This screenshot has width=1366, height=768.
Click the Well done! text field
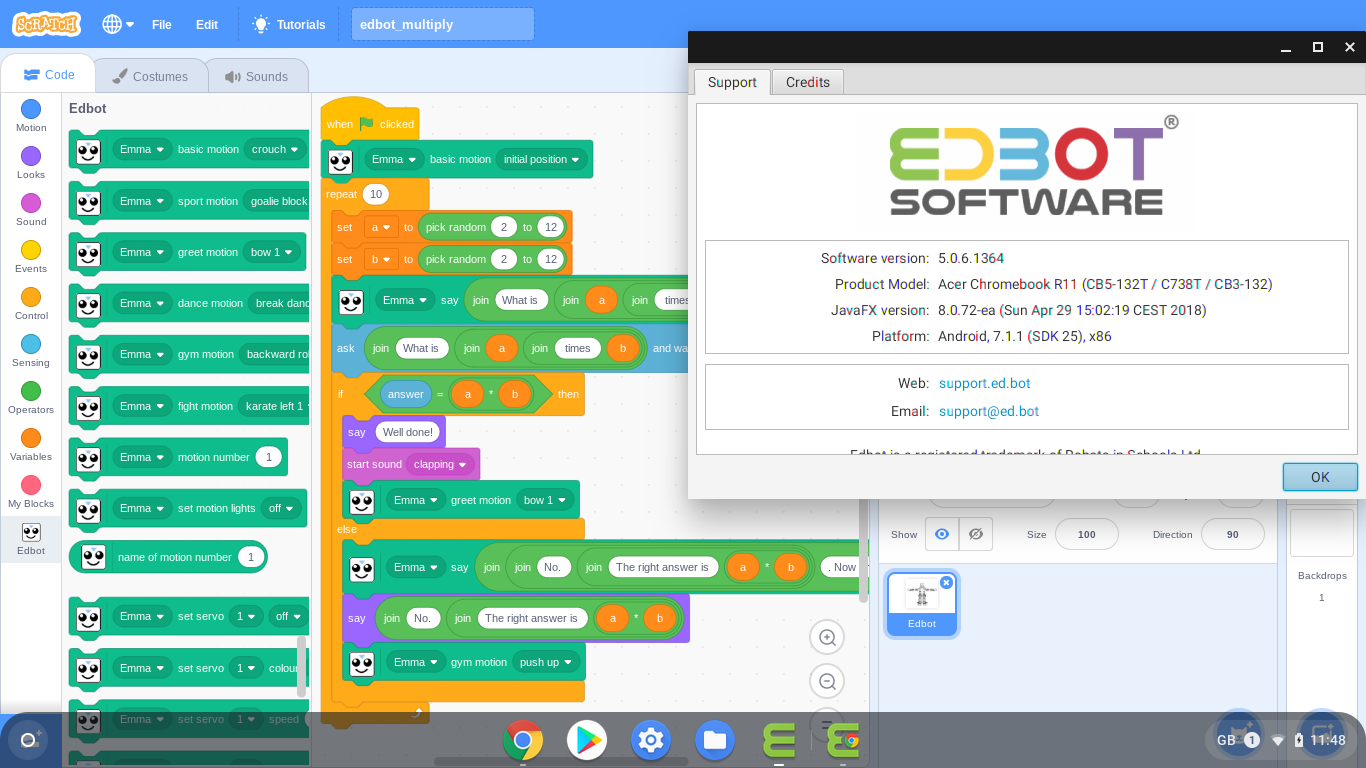[x=407, y=432]
